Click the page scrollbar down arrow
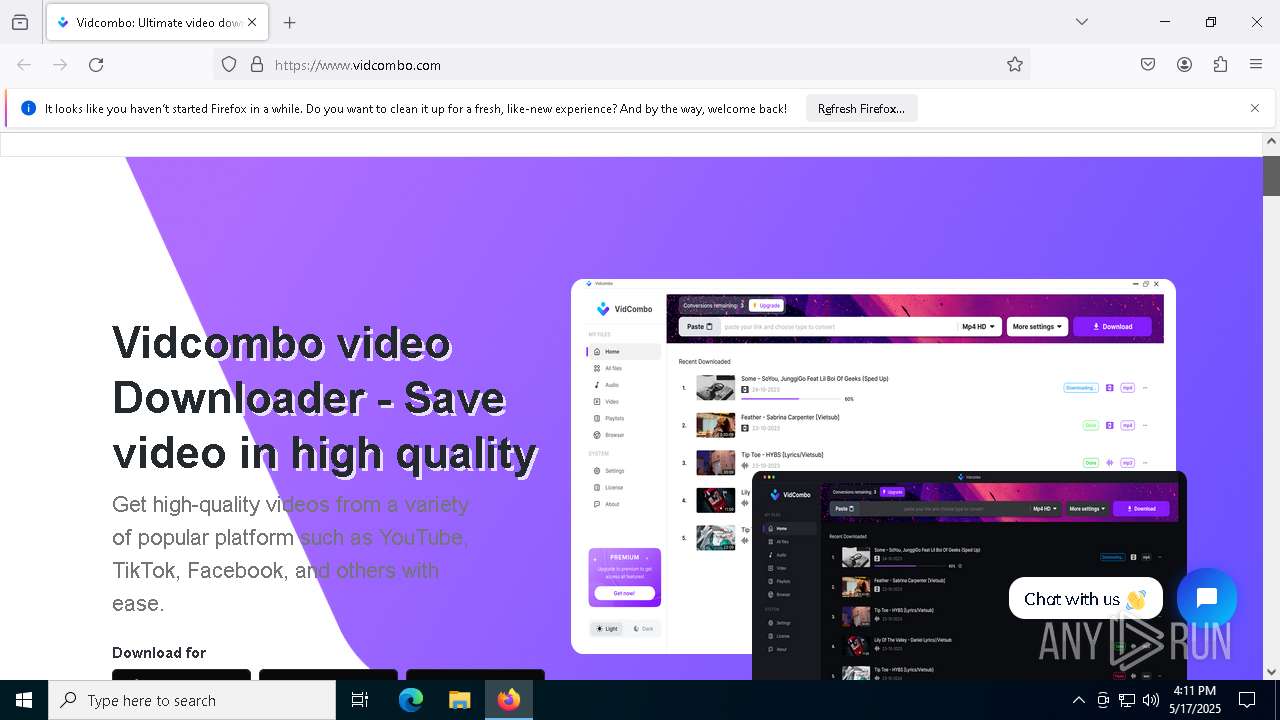The height and width of the screenshot is (720, 1280). coord(1271,672)
